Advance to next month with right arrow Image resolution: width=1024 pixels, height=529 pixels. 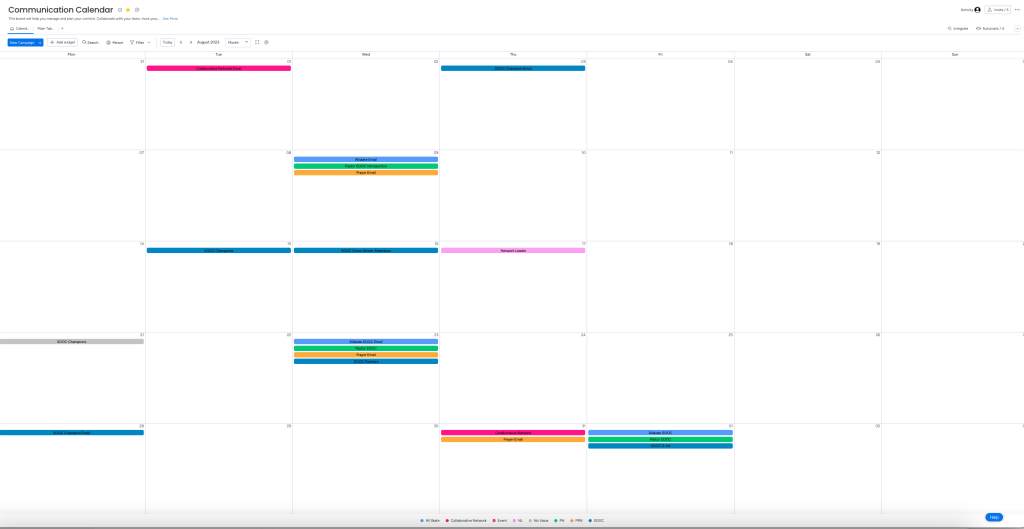point(191,42)
